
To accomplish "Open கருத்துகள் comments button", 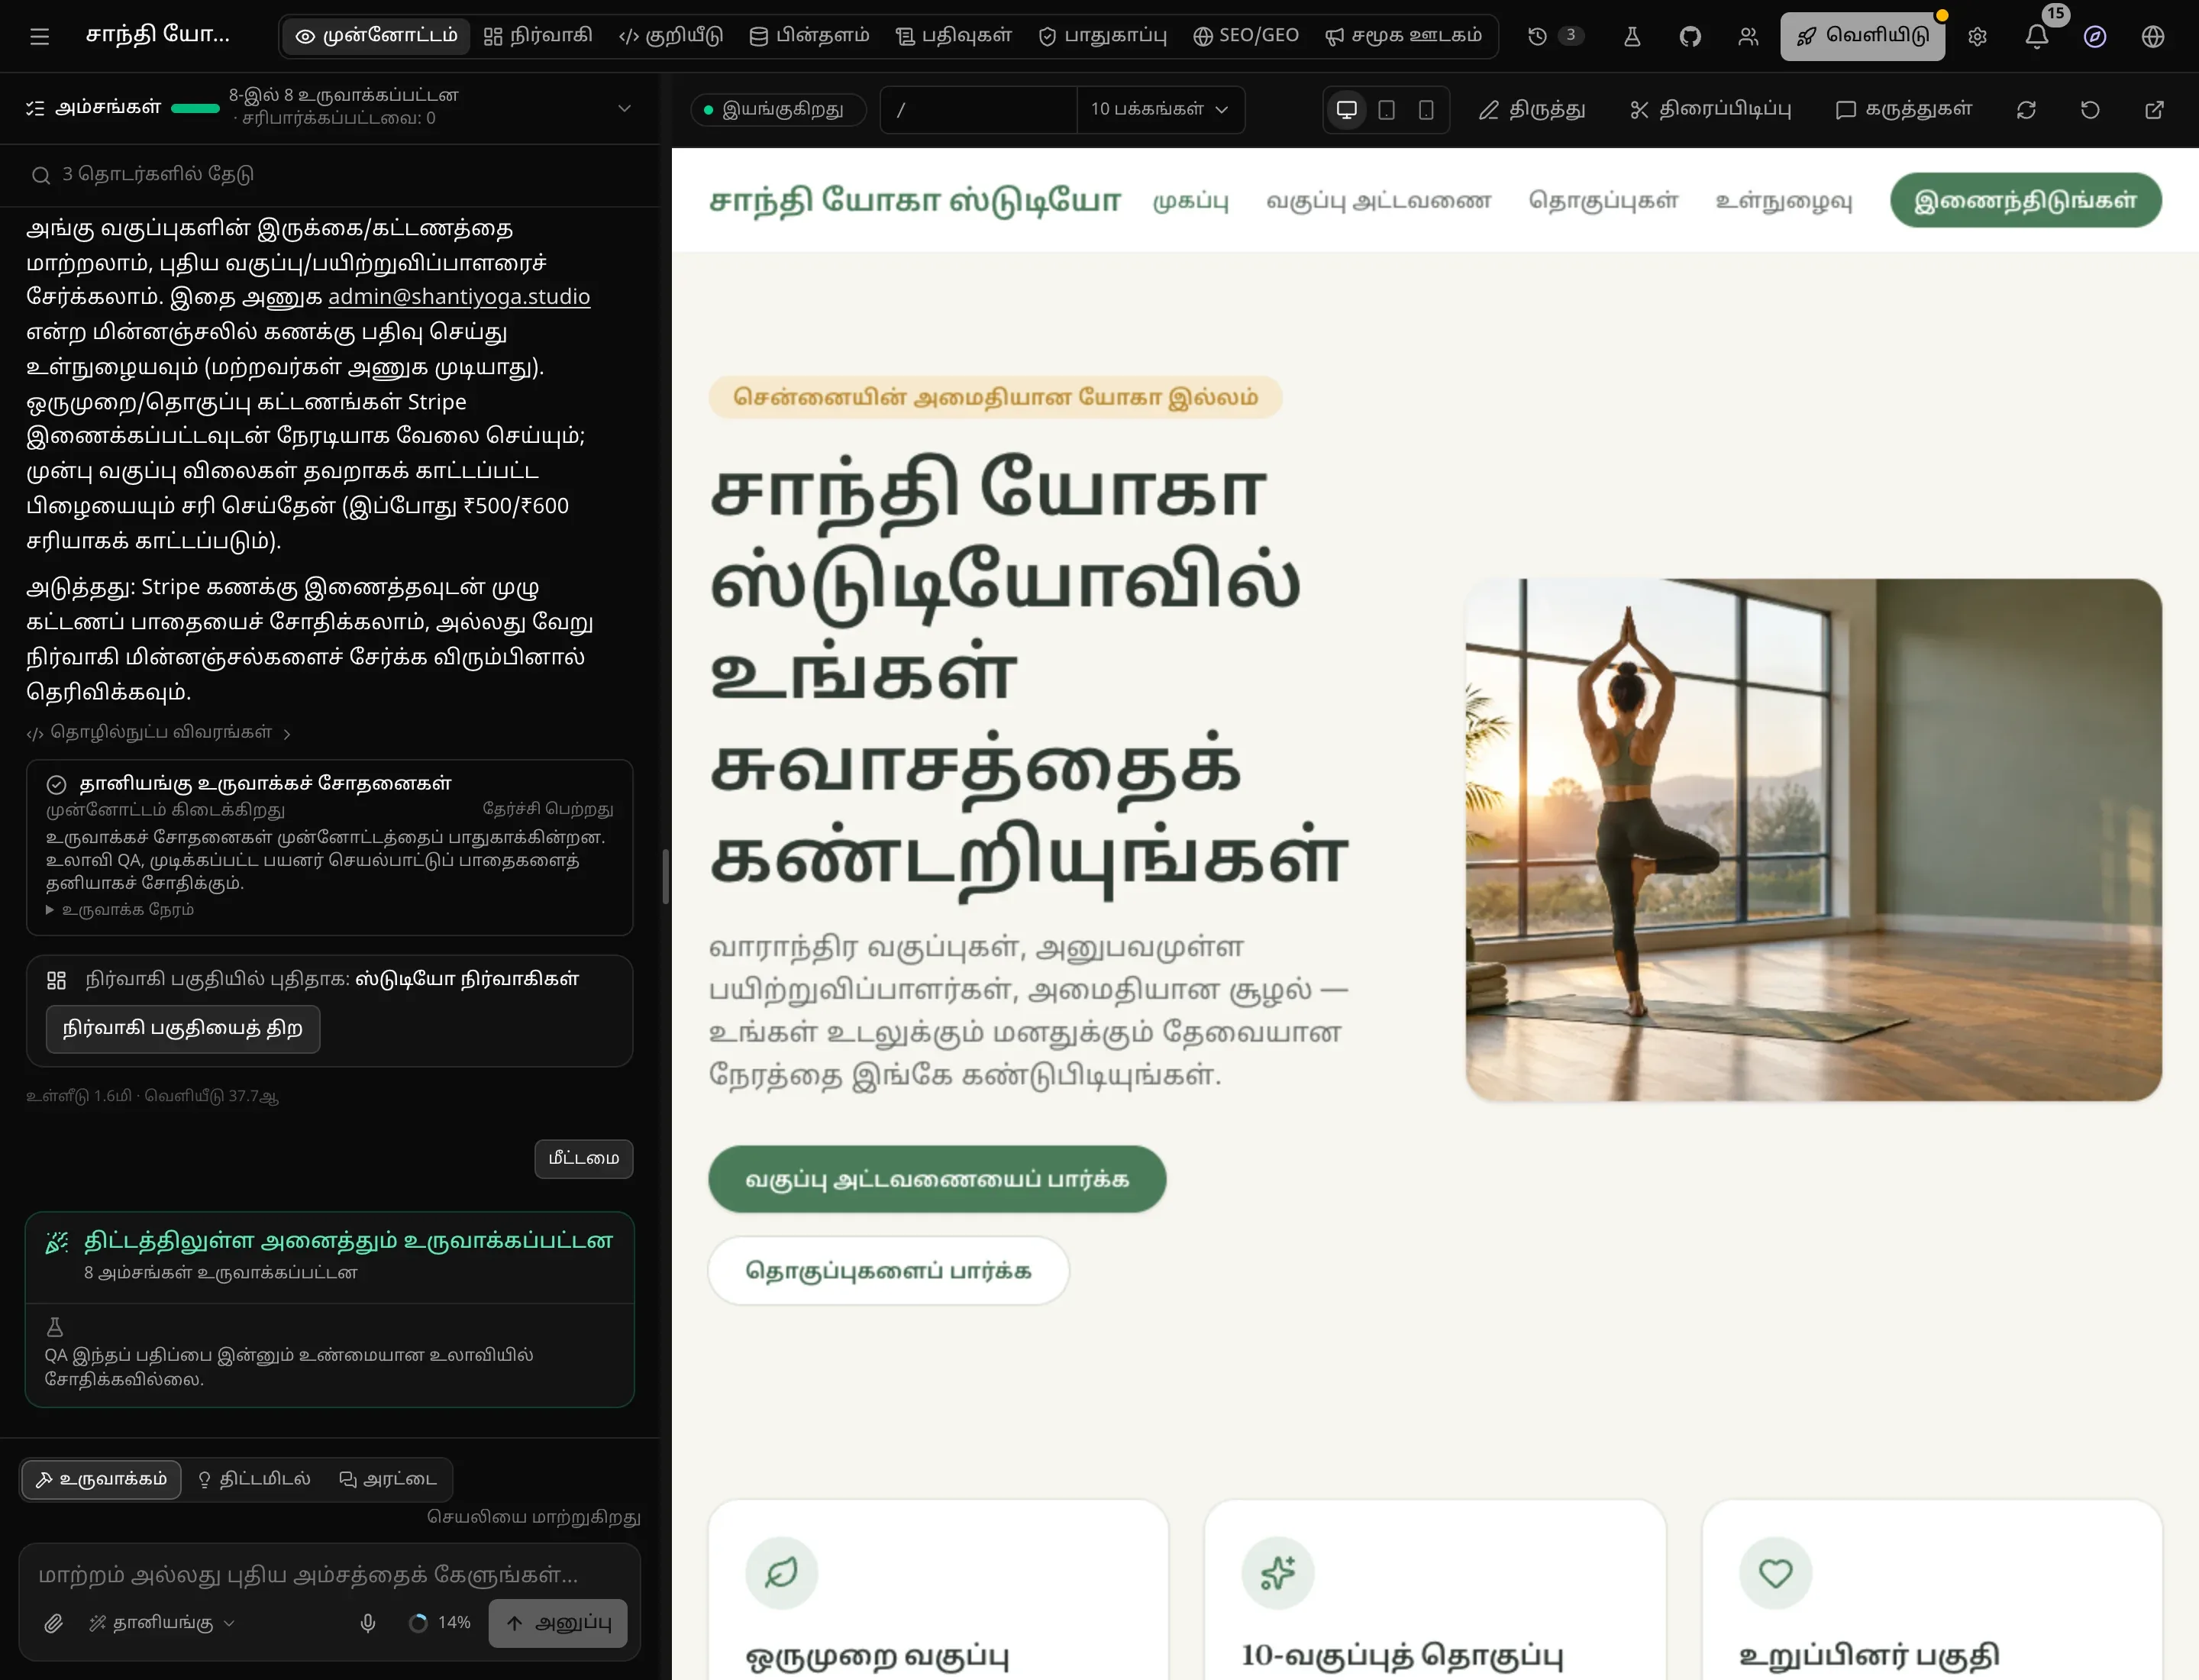I will point(1904,110).
